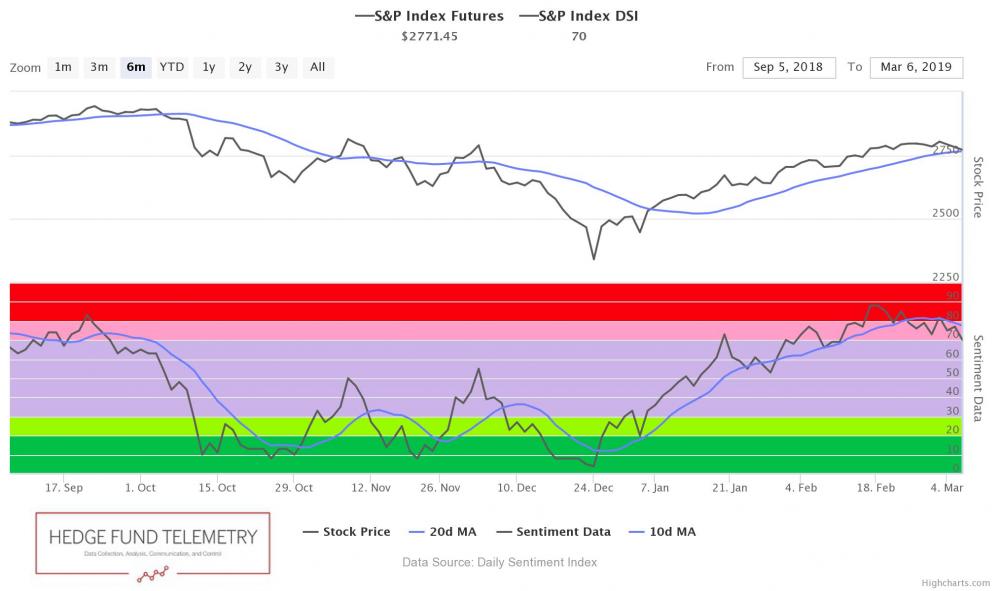This screenshot has width=1000, height=591.
Task: Toggle the 10d MA legend series
Action: (x=662, y=532)
